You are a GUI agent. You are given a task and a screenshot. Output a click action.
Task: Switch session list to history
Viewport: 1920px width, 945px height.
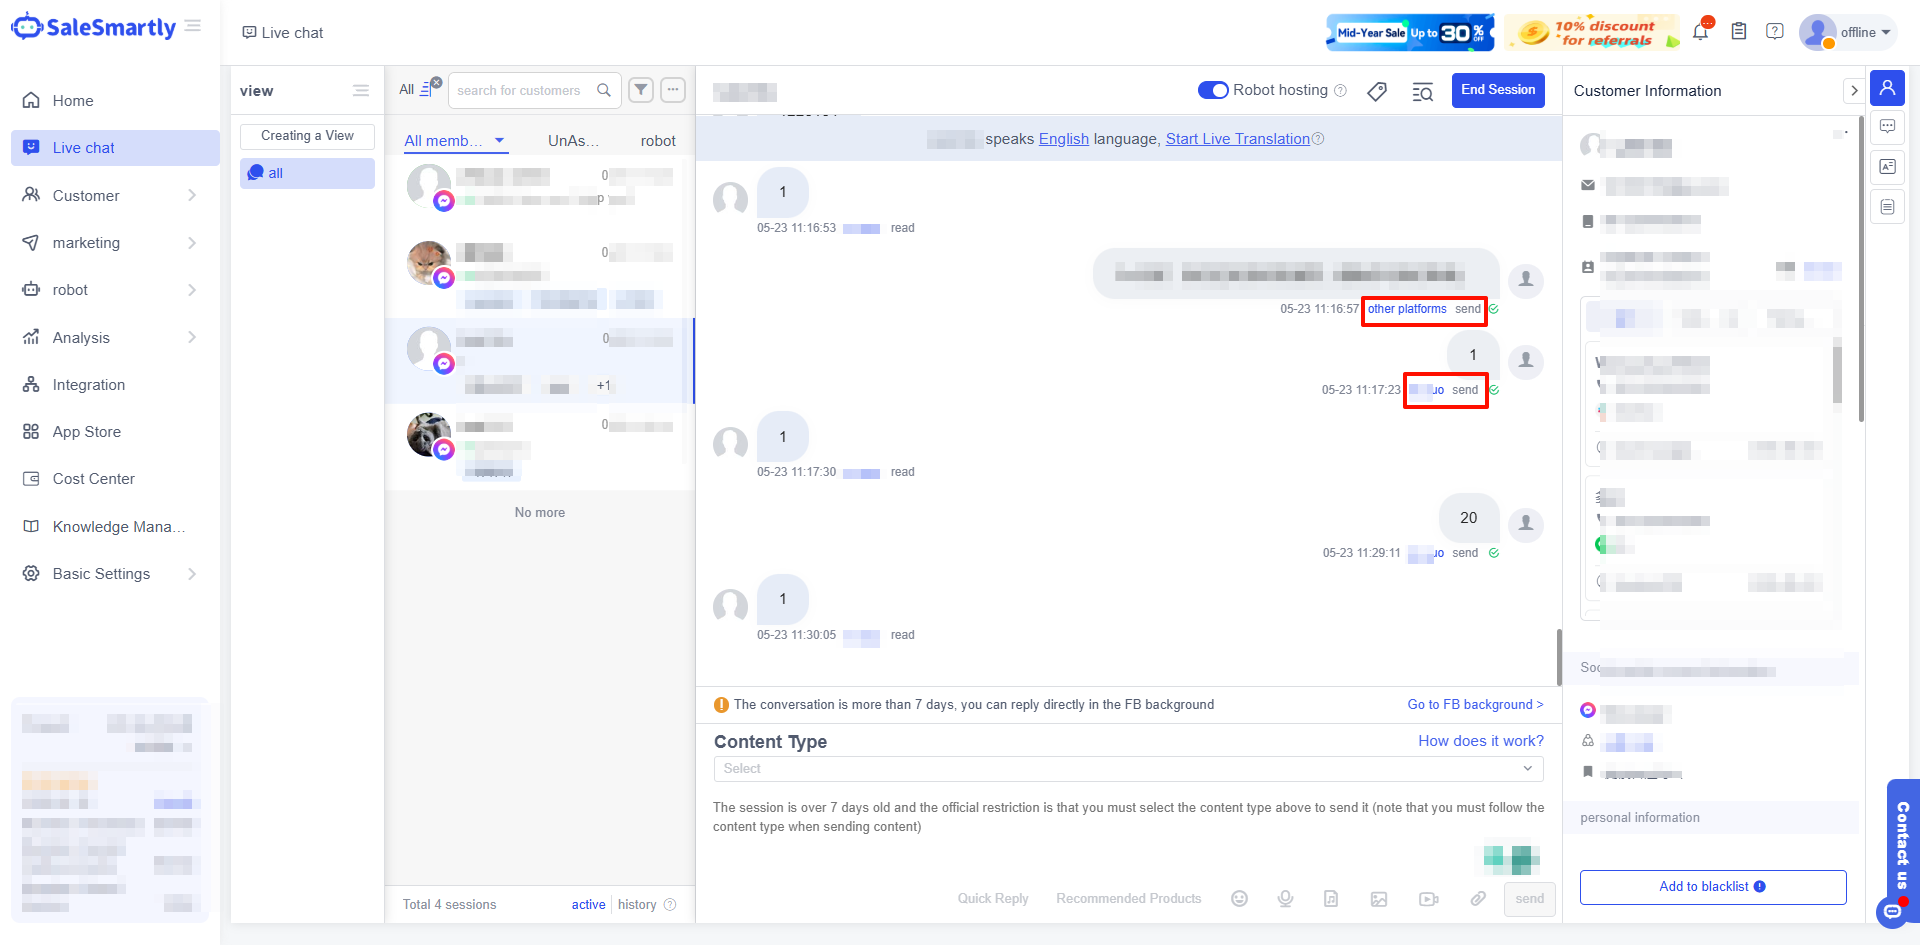pos(637,904)
